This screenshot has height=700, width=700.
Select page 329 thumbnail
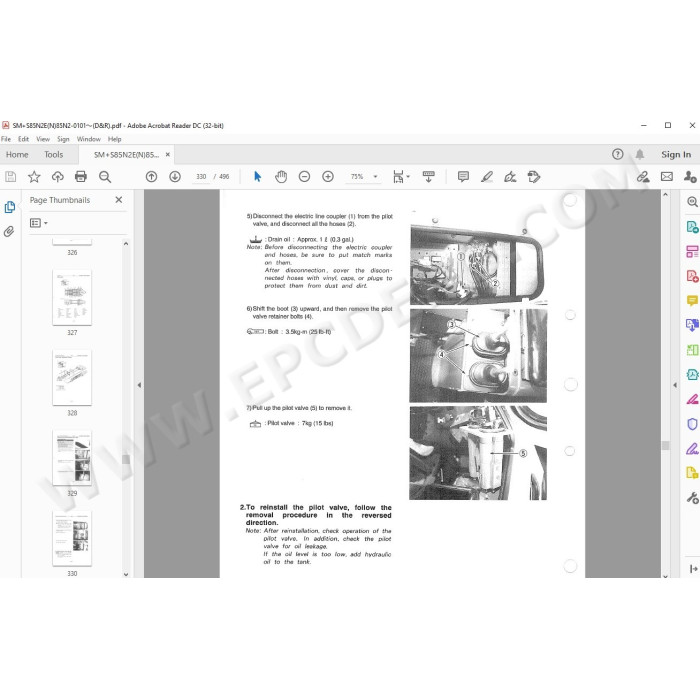point(72,458)
